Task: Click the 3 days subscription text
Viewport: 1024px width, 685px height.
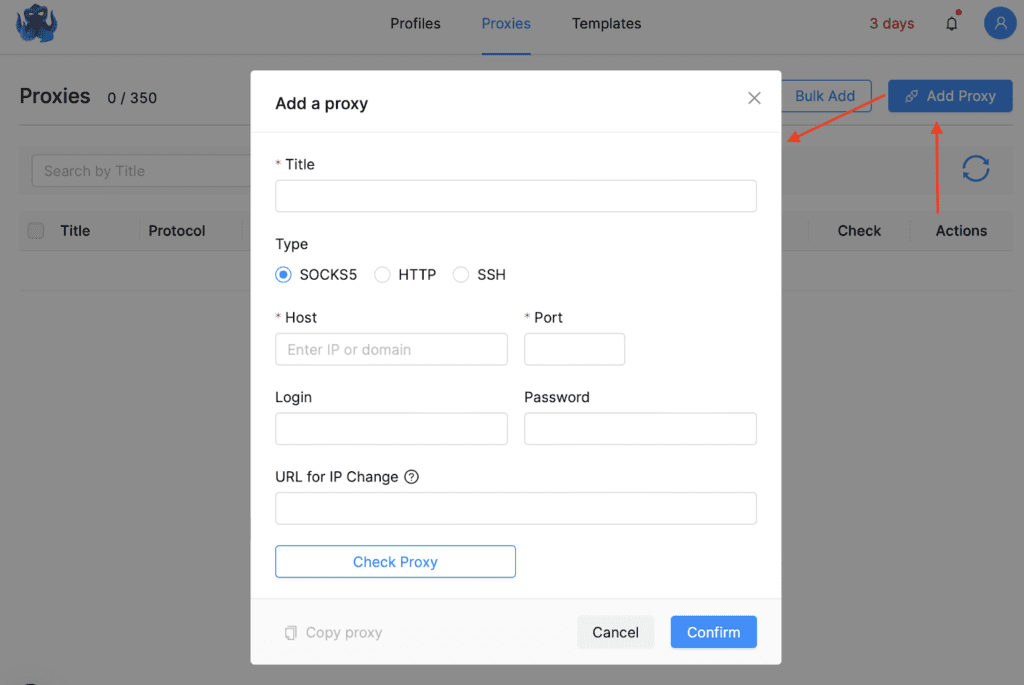Action: (891, 24)
